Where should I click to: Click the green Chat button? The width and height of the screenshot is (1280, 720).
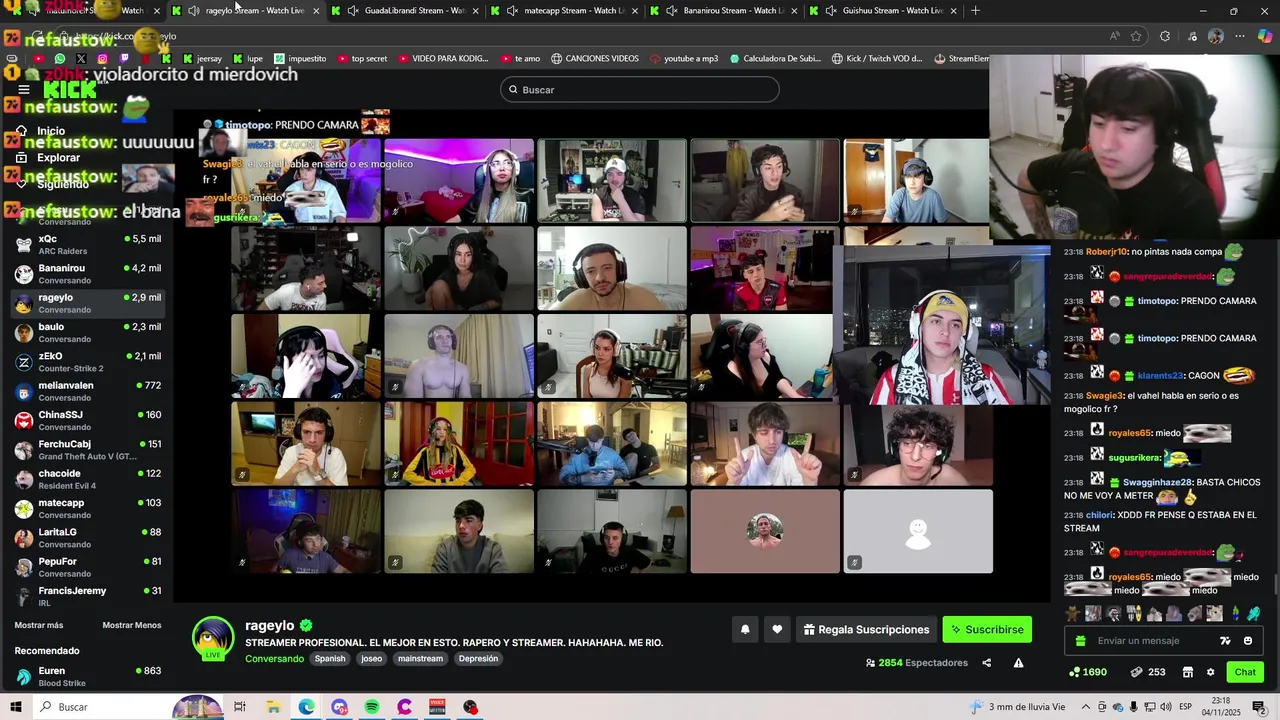(x=1245, y=672)
